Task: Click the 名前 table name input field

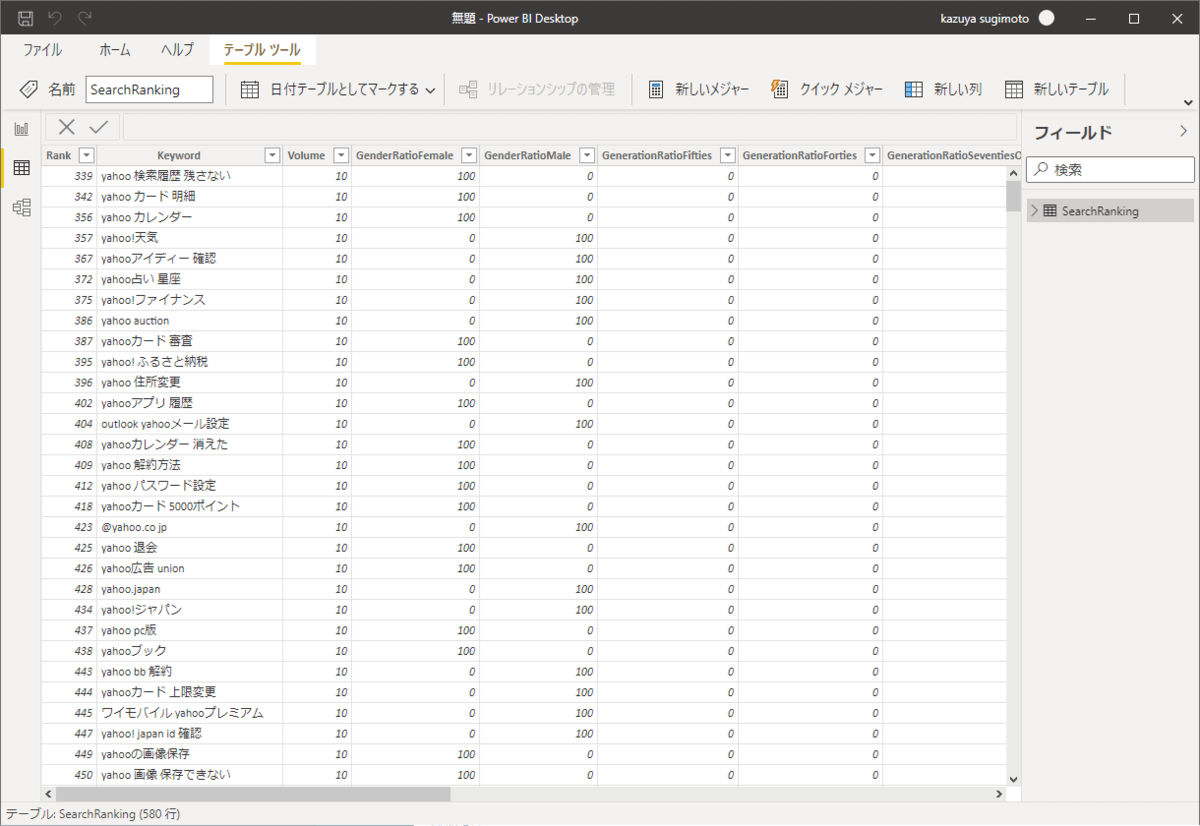Action: click(x=149, y=89)
